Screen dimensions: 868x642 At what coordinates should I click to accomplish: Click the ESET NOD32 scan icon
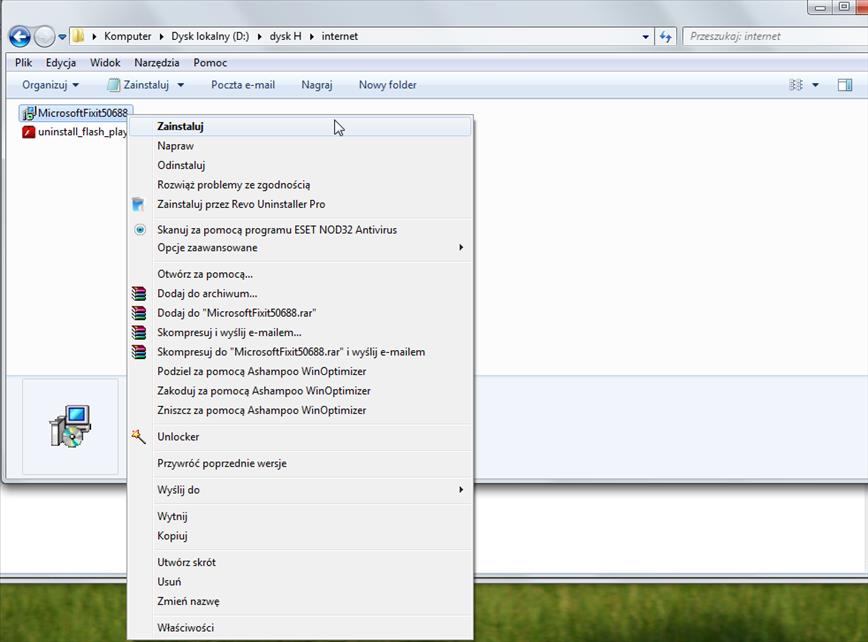point(140,229)
